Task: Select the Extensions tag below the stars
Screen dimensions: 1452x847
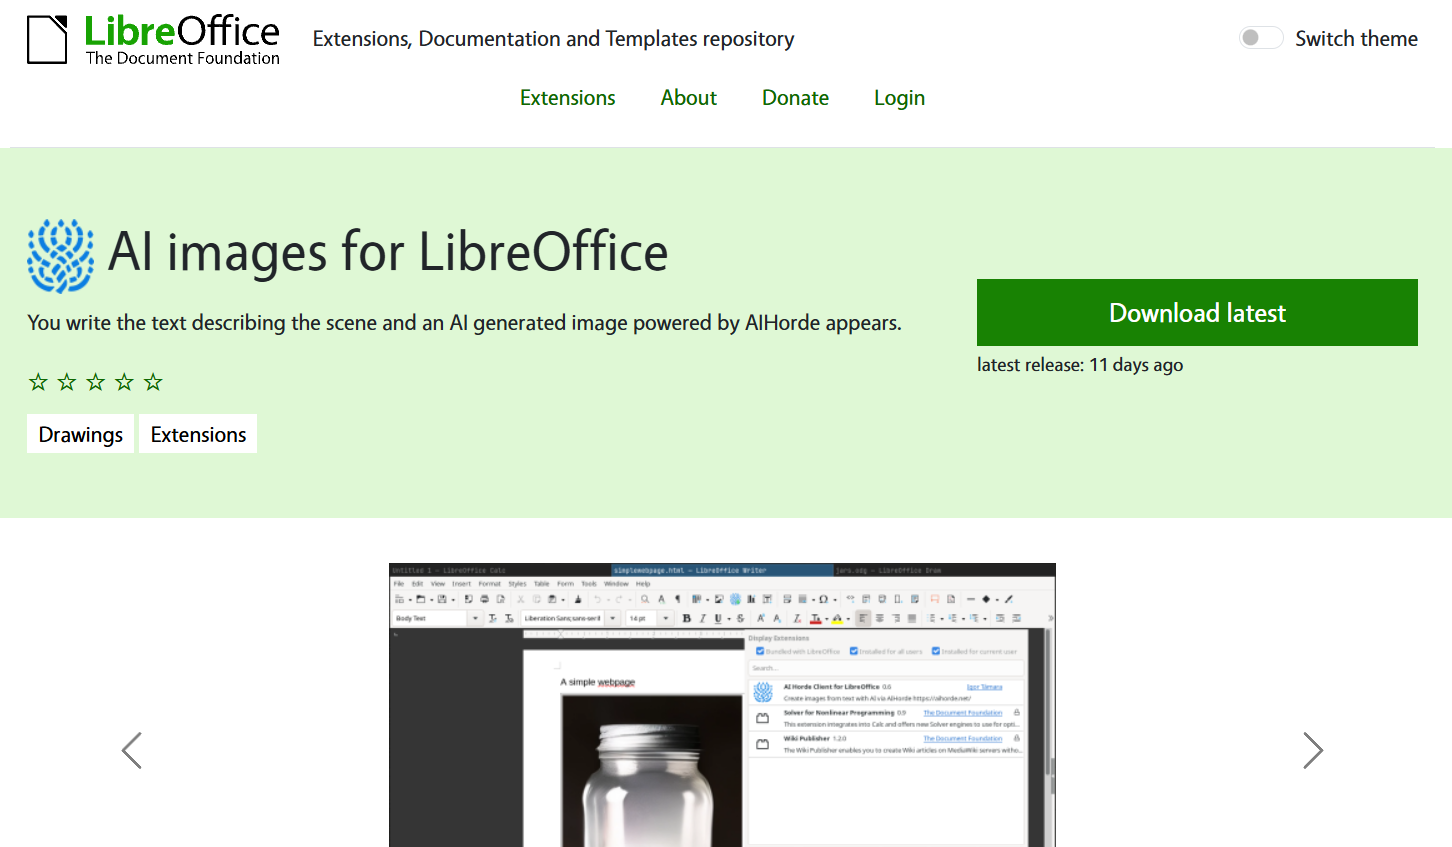Action: [x=198, y=435]
